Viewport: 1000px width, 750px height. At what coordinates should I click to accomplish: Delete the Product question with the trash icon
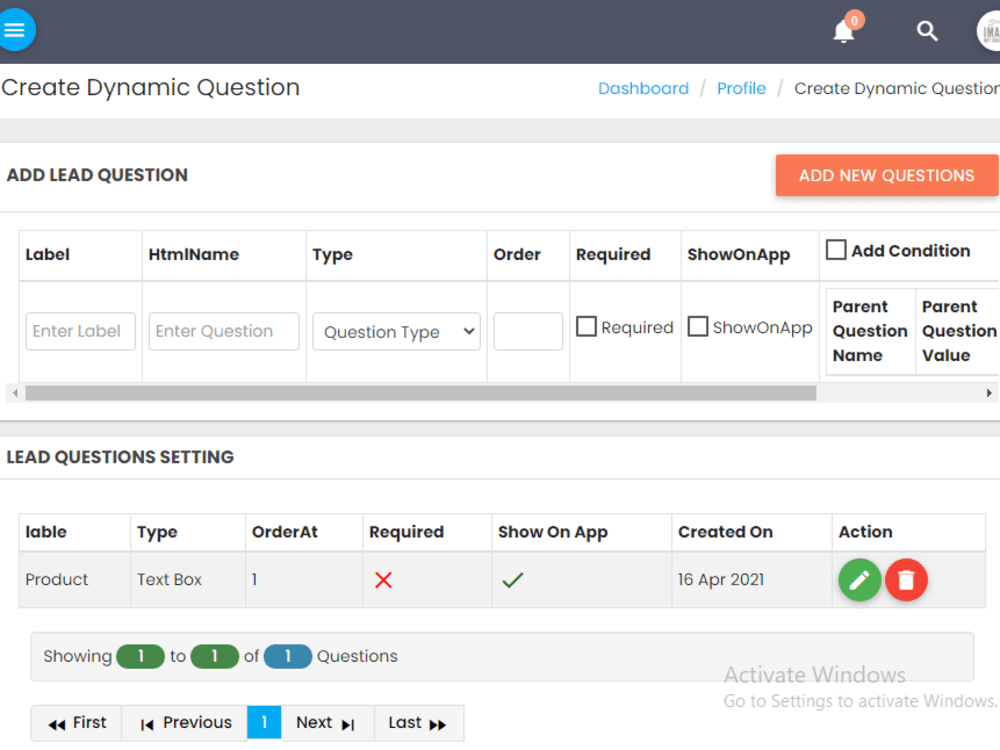906,580
